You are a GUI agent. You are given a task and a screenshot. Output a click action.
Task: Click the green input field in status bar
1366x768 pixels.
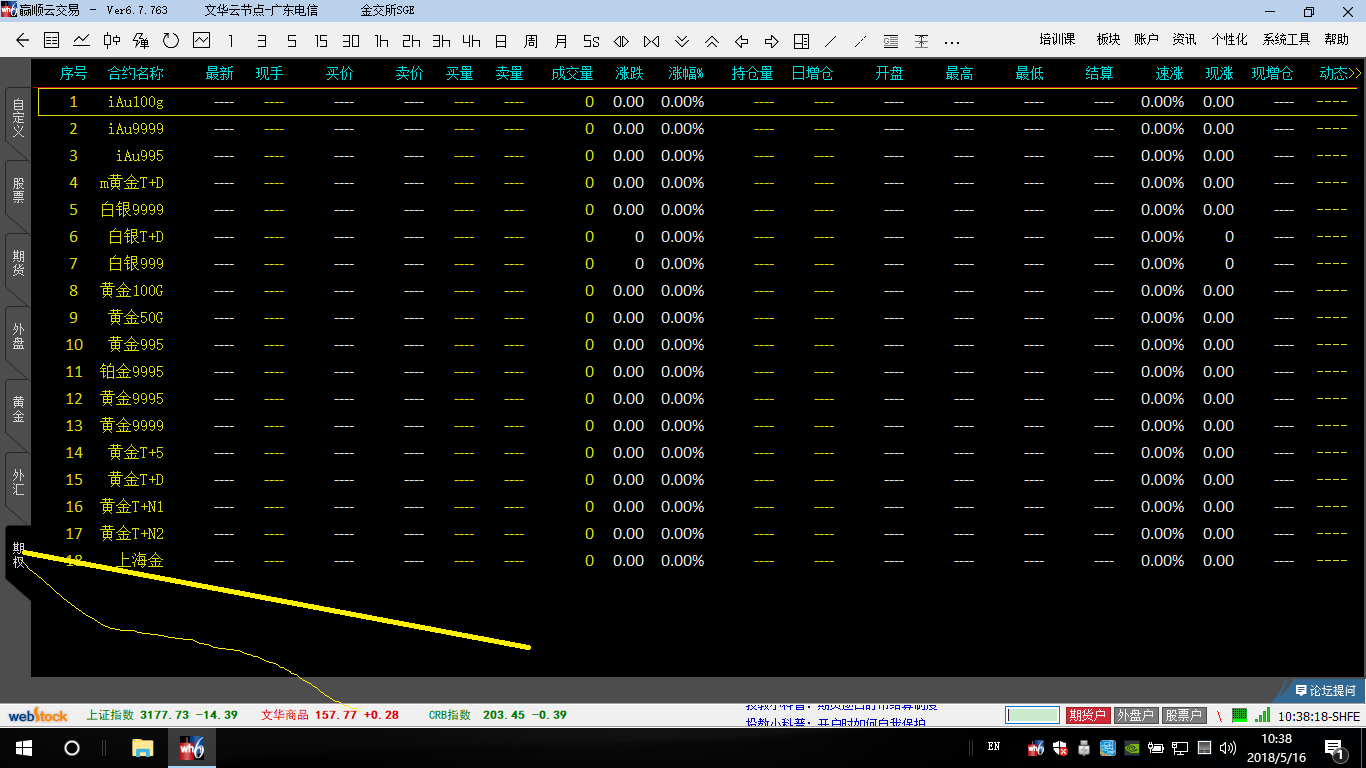pyautogui.click(x=1032, y=715)
